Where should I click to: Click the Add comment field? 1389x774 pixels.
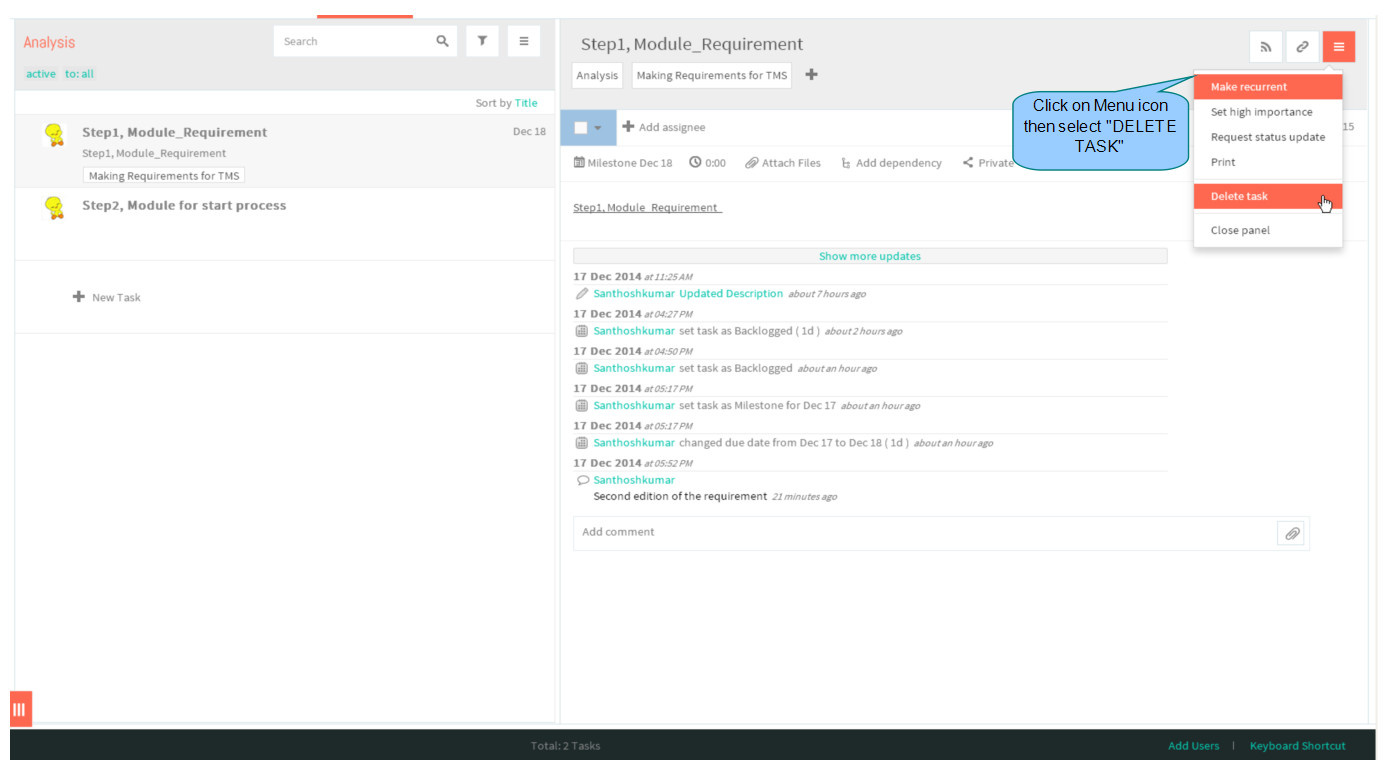coord(925,533)
